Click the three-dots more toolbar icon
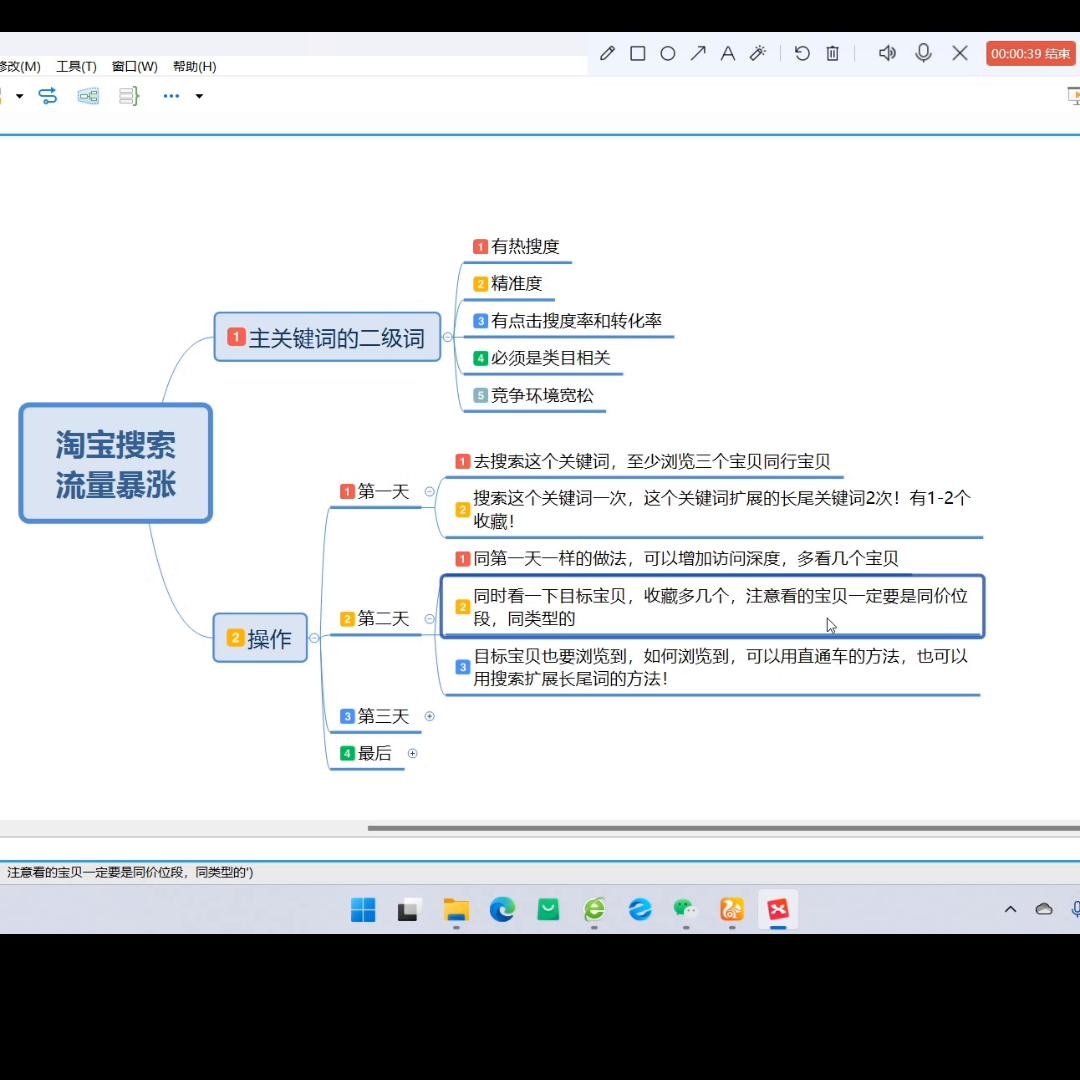1080x1080 pixels. click(172, 96)
